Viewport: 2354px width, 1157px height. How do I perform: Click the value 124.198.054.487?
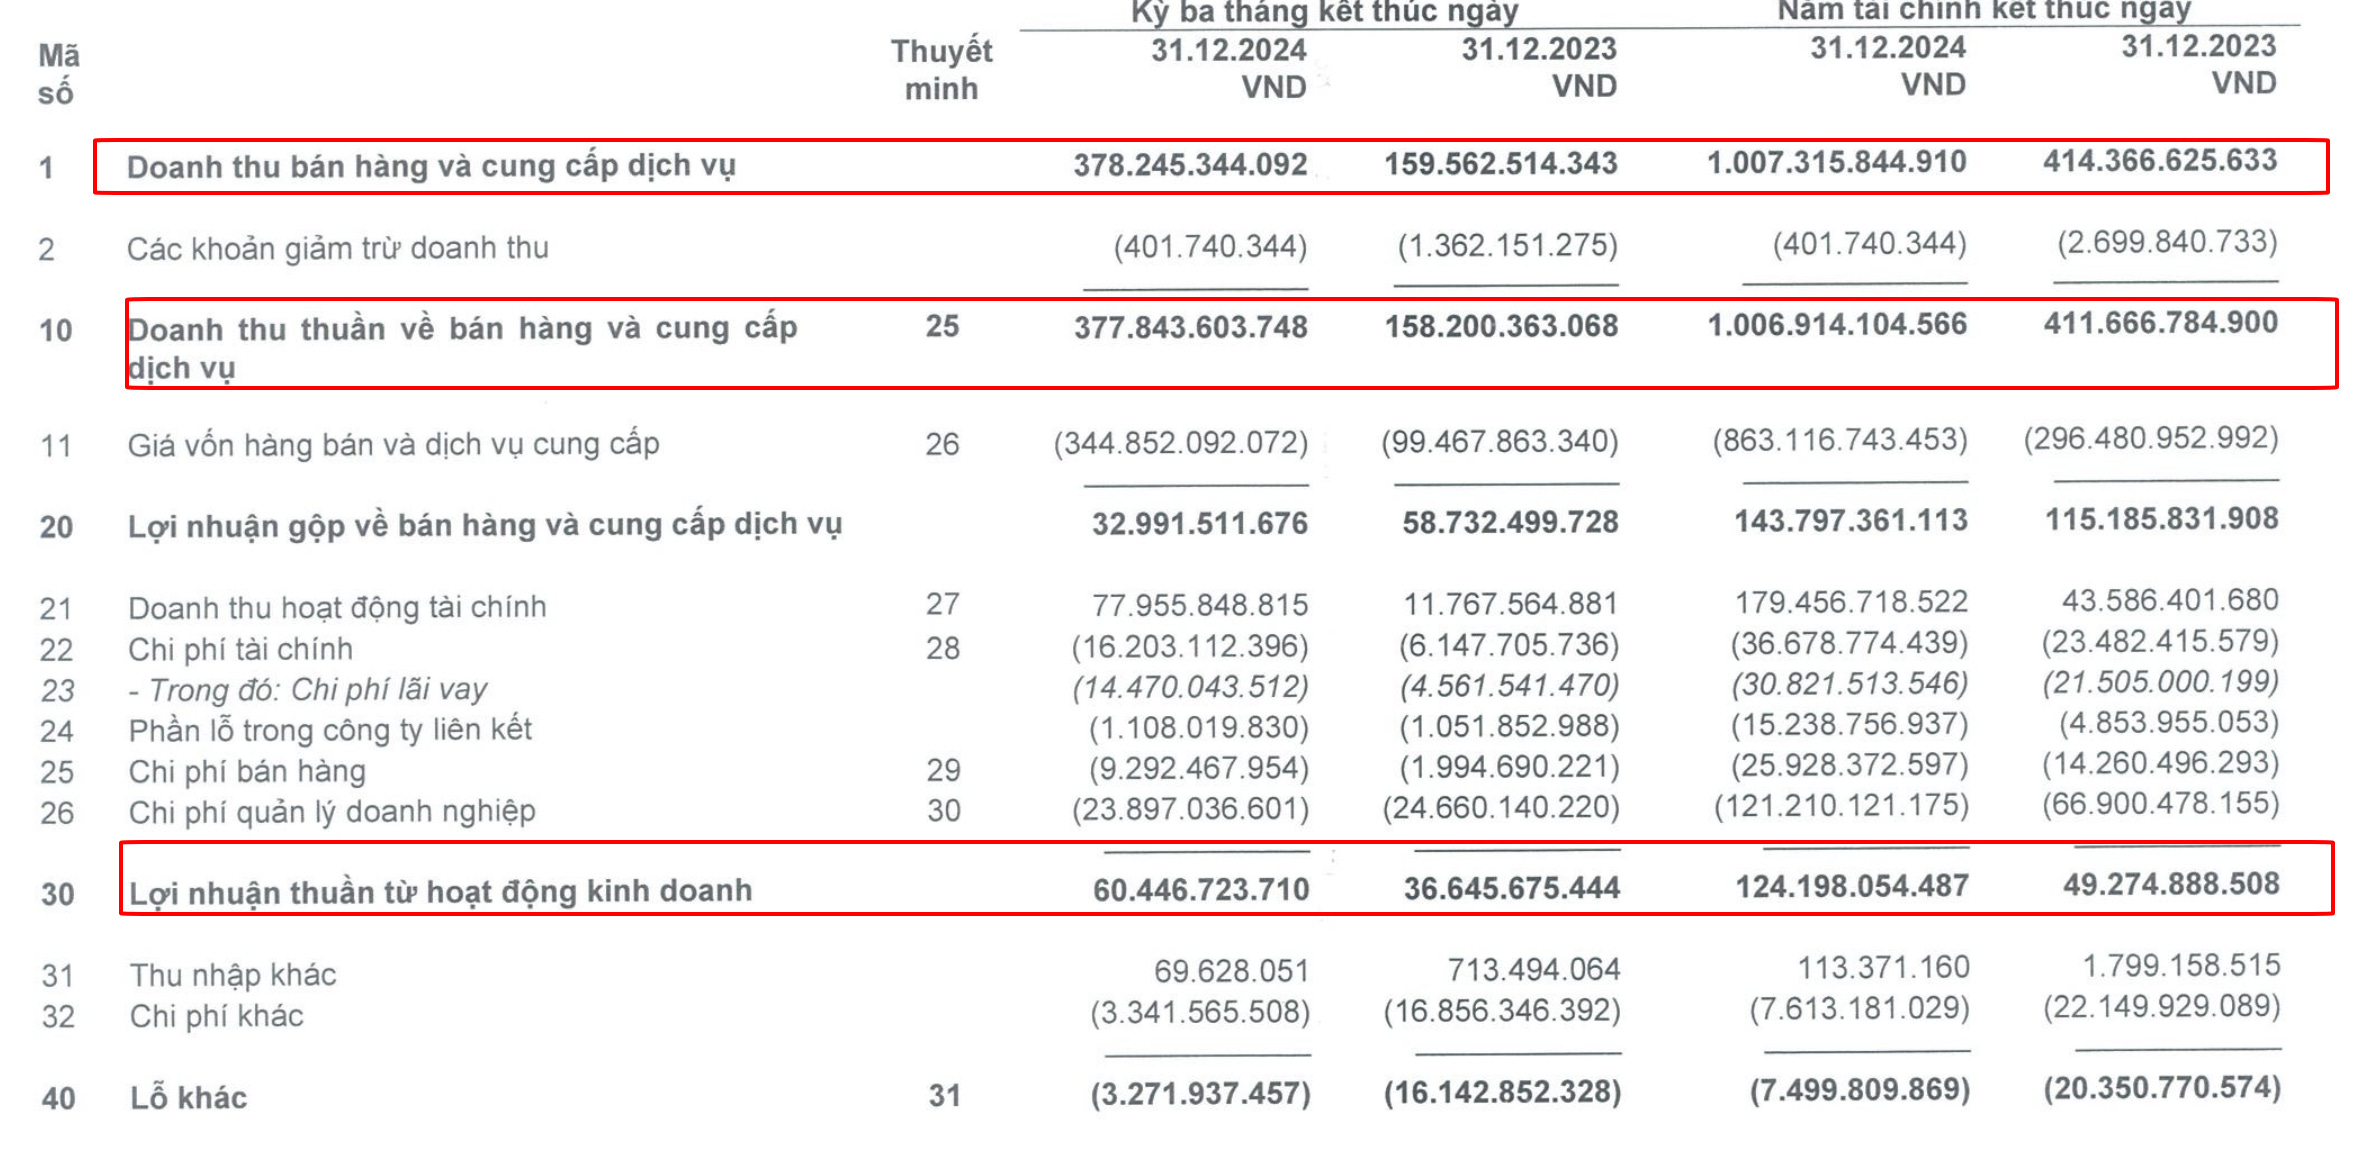[x=1851, y=887]
